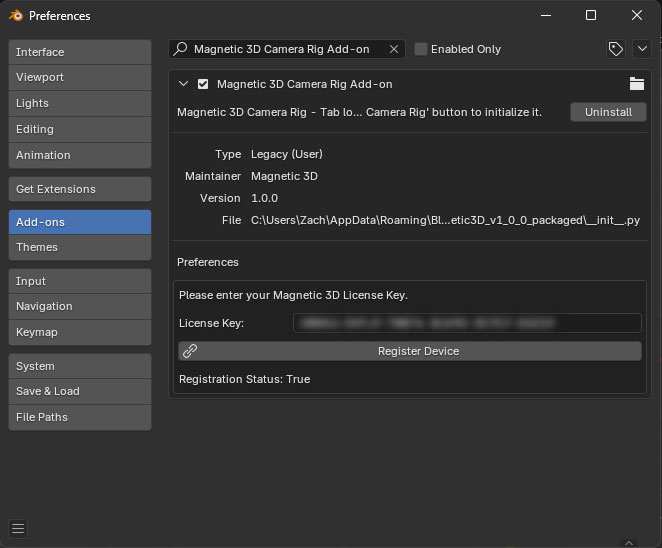This screenshot has width=662, height=548.
Task: Minimize the Preferences window
Action: 546,16
